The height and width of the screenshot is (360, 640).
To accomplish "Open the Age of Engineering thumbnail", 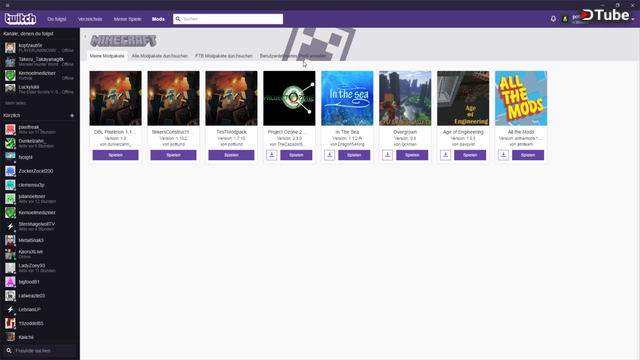I will coord(463,98).
